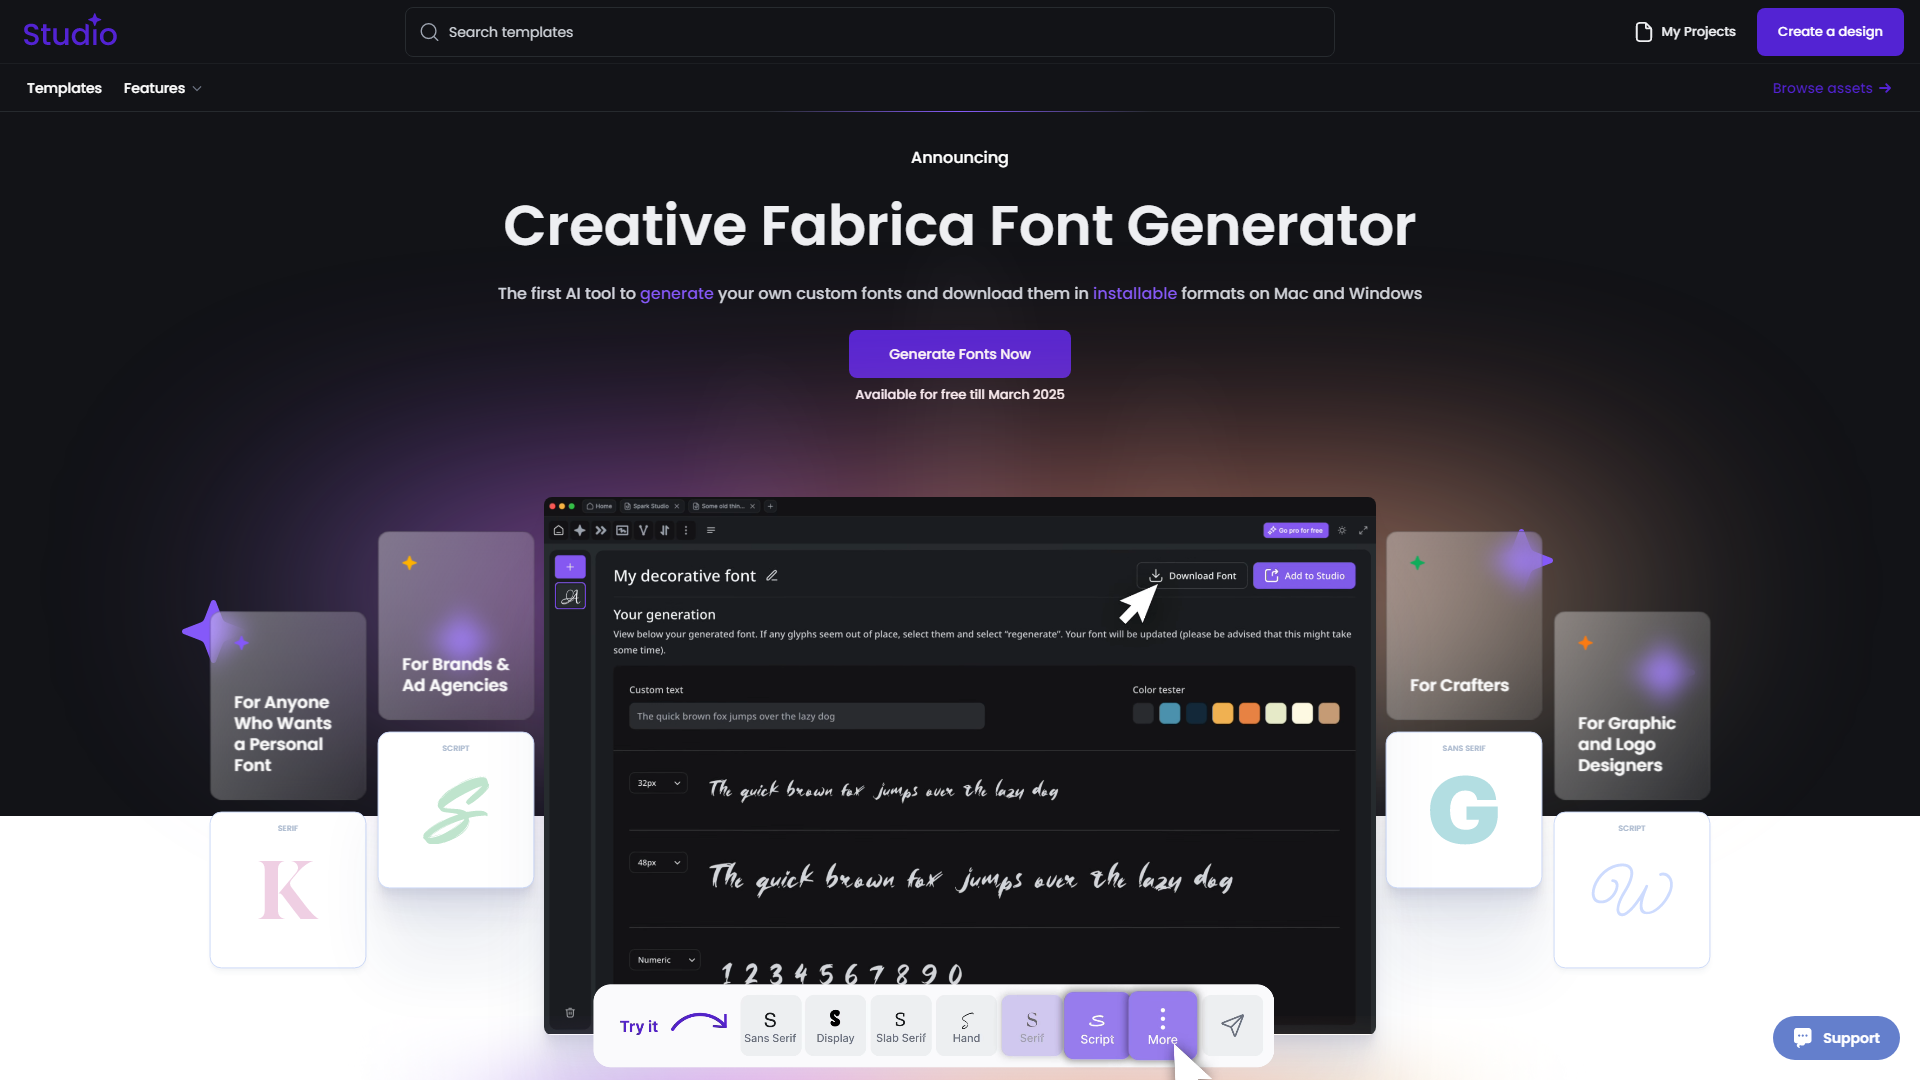Expand the More font options menu
The width and height of the screenshot is (1920, 1080).
[x=1163, y=1025]
